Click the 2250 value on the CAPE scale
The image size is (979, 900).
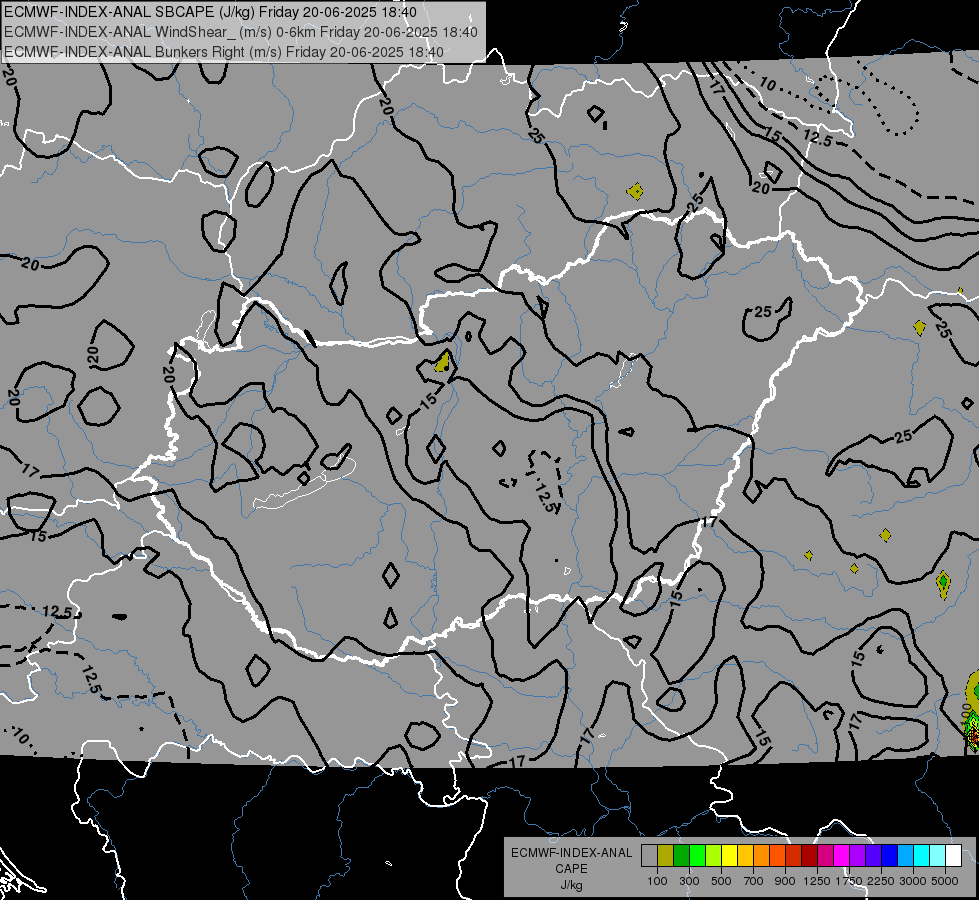tap(881, 881)
